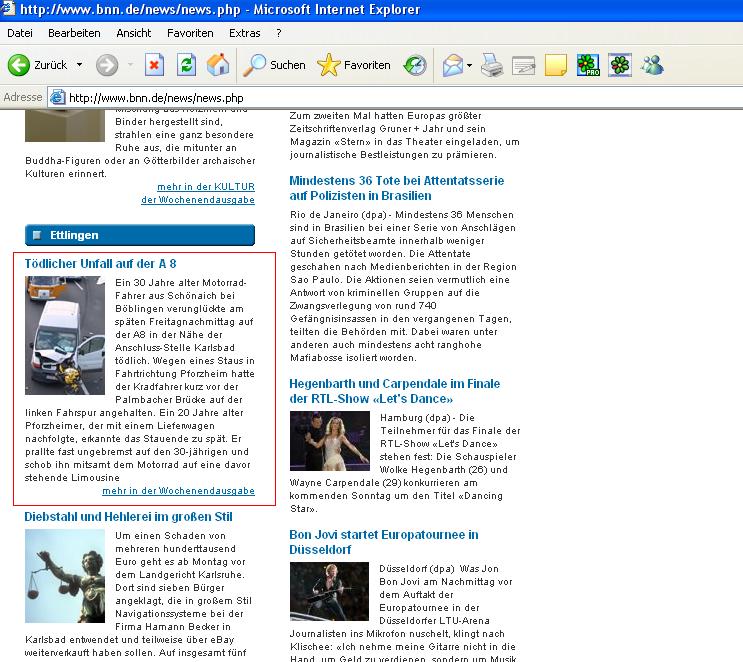
Task: Launch the ICQ PRO flower icon
Action: pos(588,65)
